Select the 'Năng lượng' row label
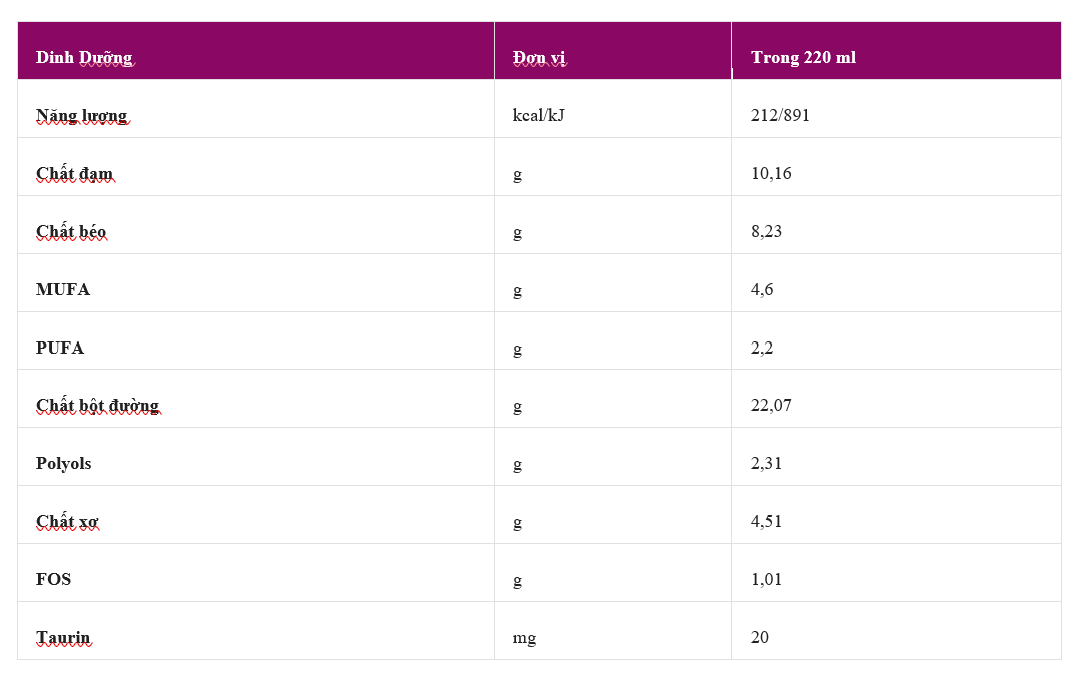The width and height of the screenshot is (1082, 684). point(82,115)
